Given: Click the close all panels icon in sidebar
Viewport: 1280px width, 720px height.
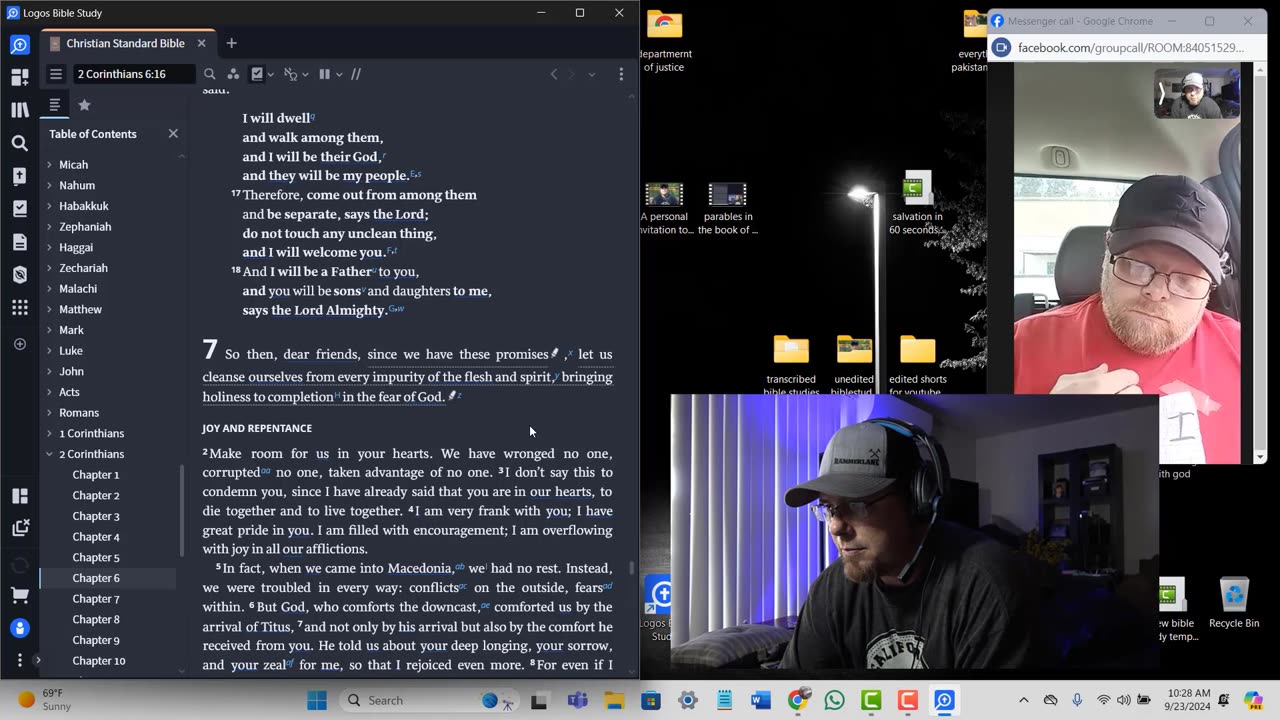Looking at the screenshot, I should pos(20,528).
